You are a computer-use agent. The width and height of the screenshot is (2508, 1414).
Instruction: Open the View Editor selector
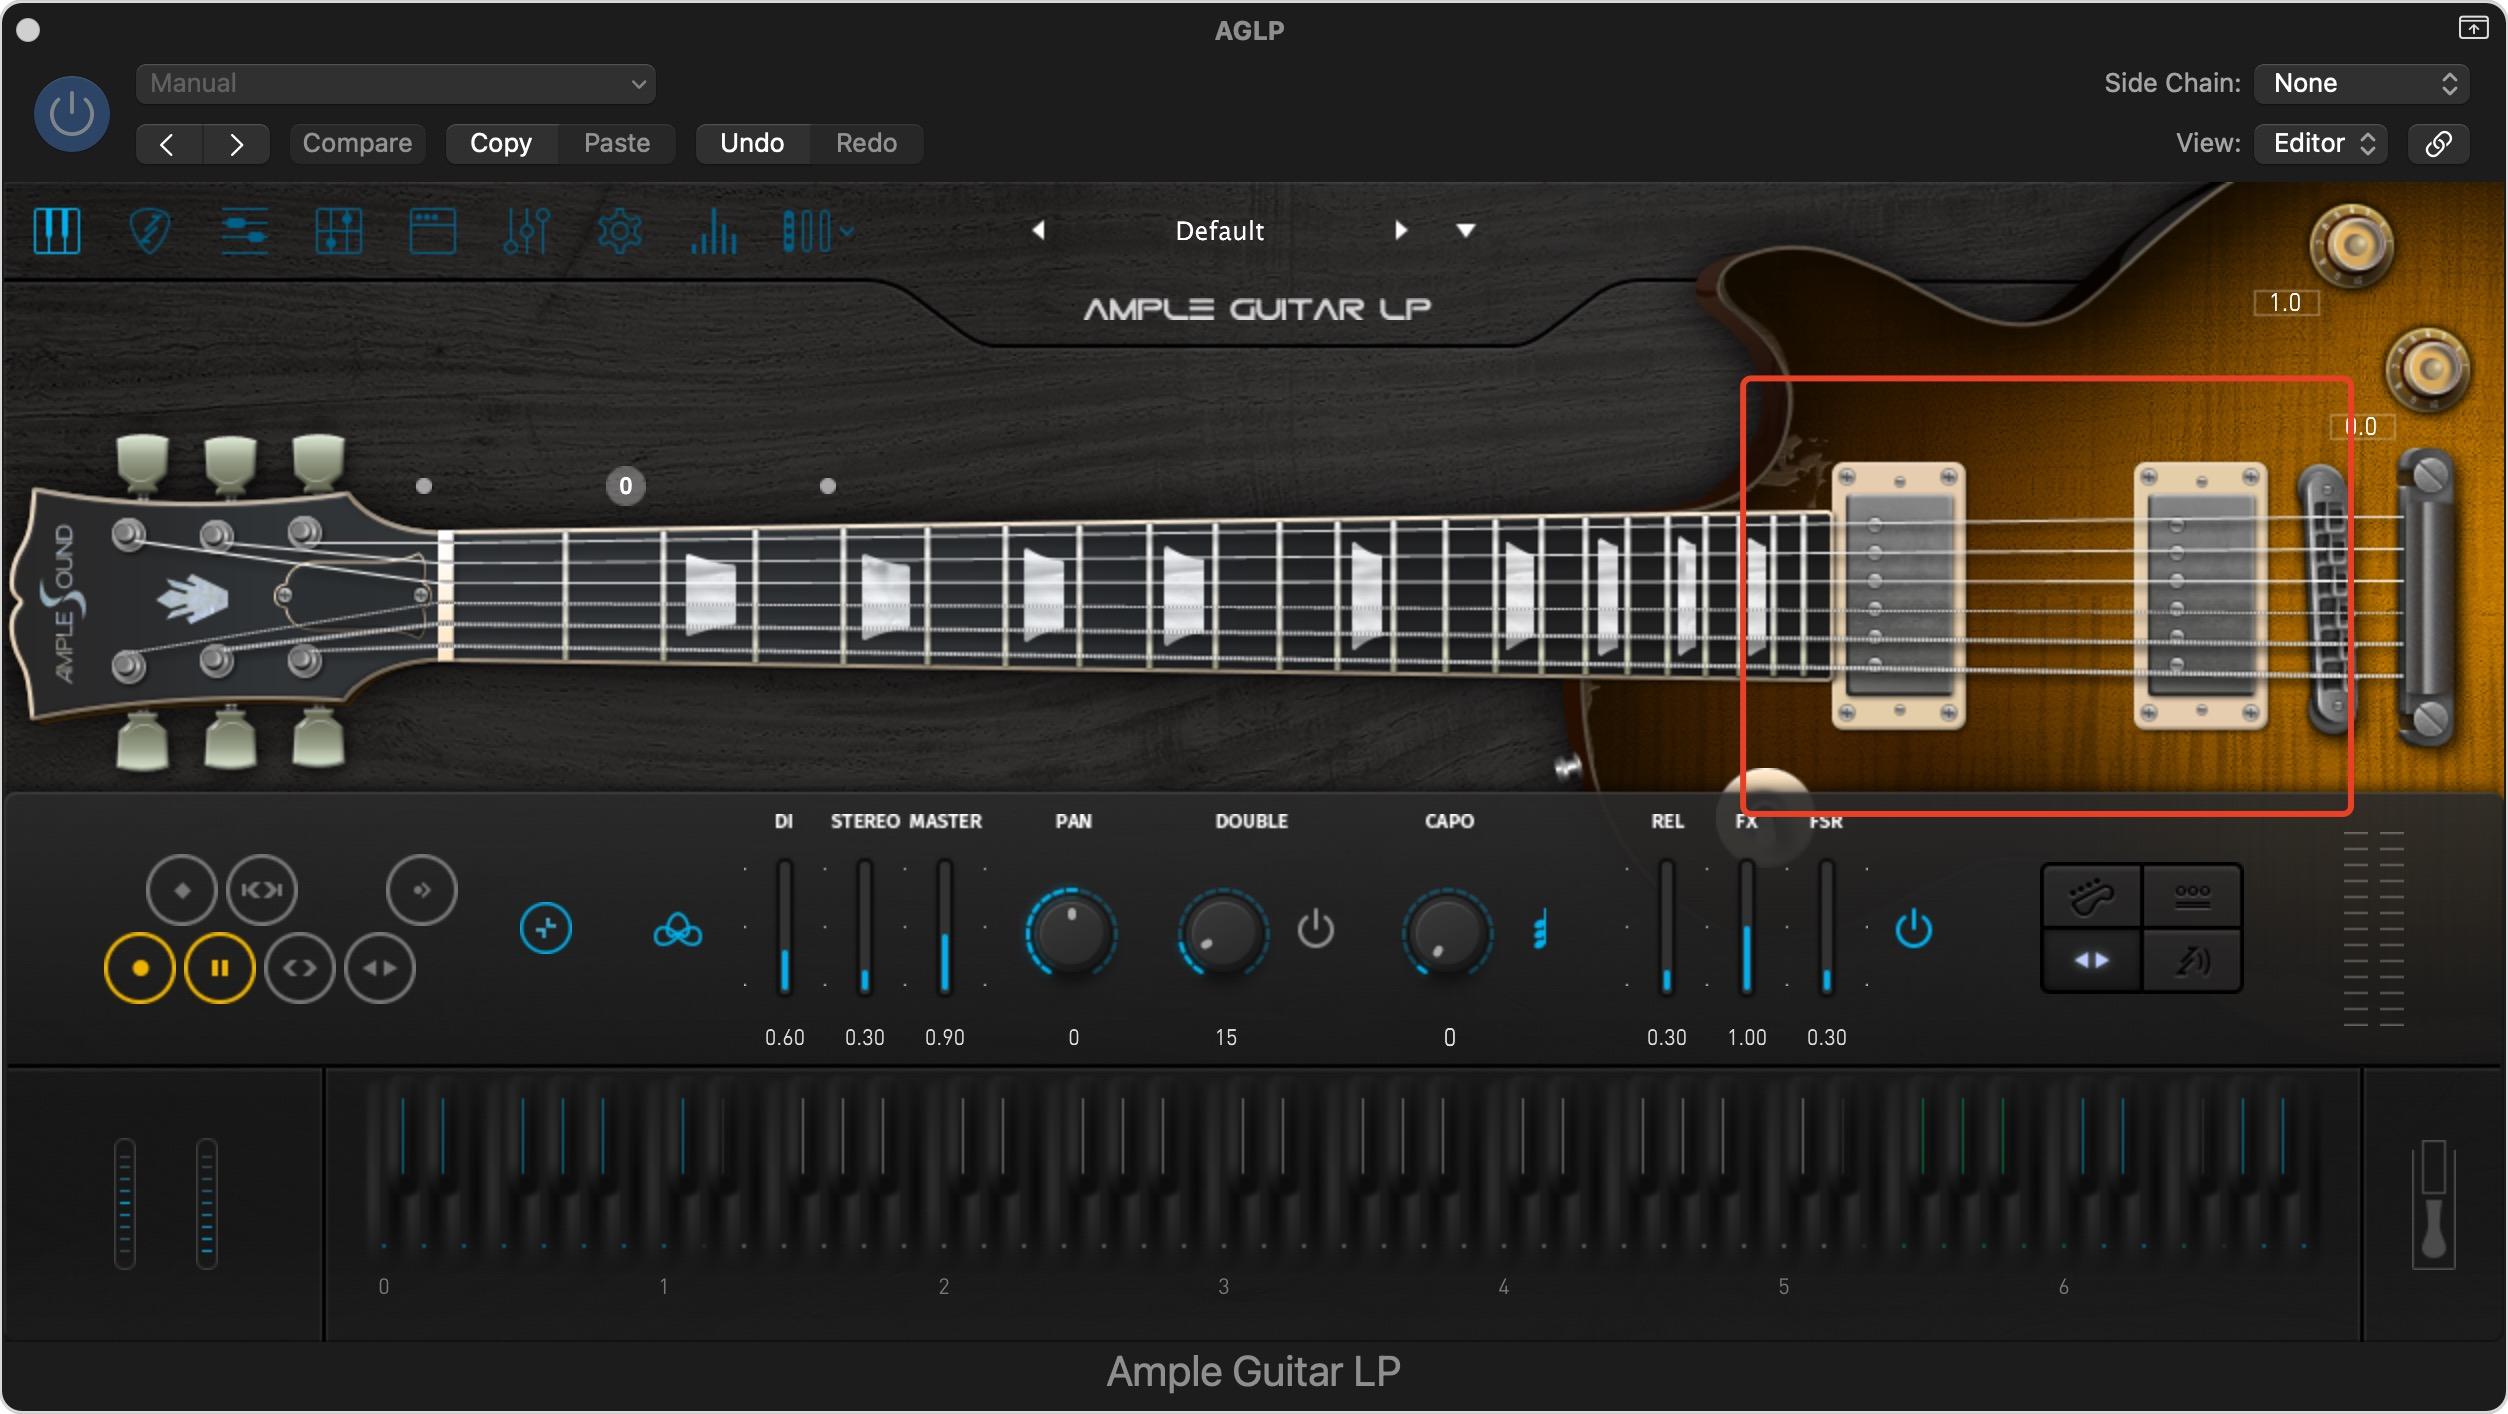coord(2321,143)
